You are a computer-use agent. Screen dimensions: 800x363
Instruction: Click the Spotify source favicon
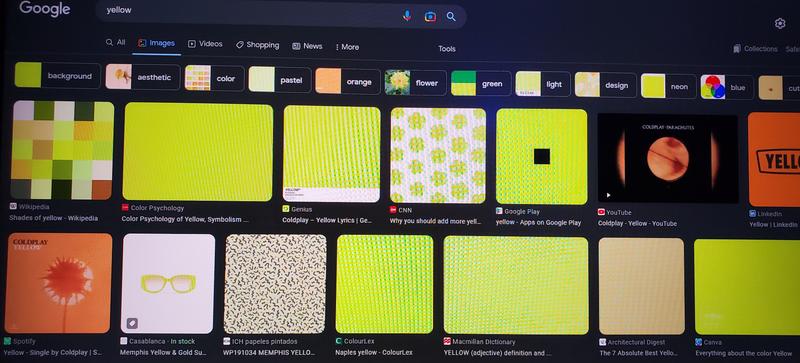7,341
